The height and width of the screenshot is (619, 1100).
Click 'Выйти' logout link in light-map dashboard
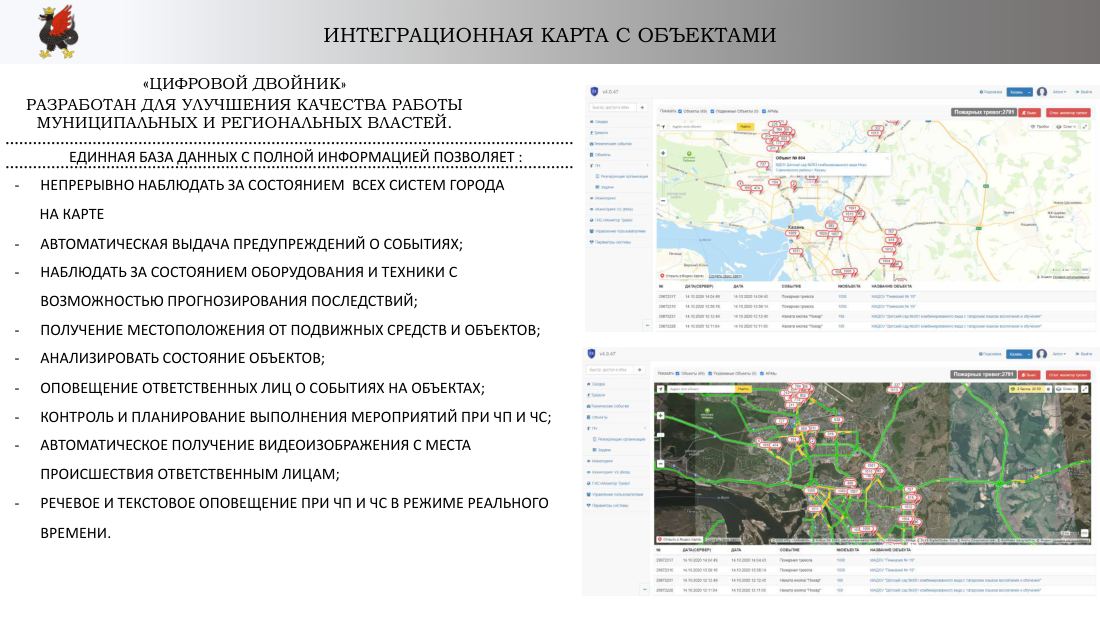pos(1085,92)
